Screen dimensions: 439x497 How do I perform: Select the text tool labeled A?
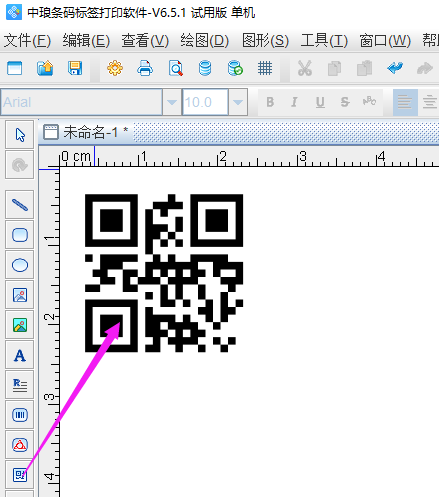pos(20,355)
